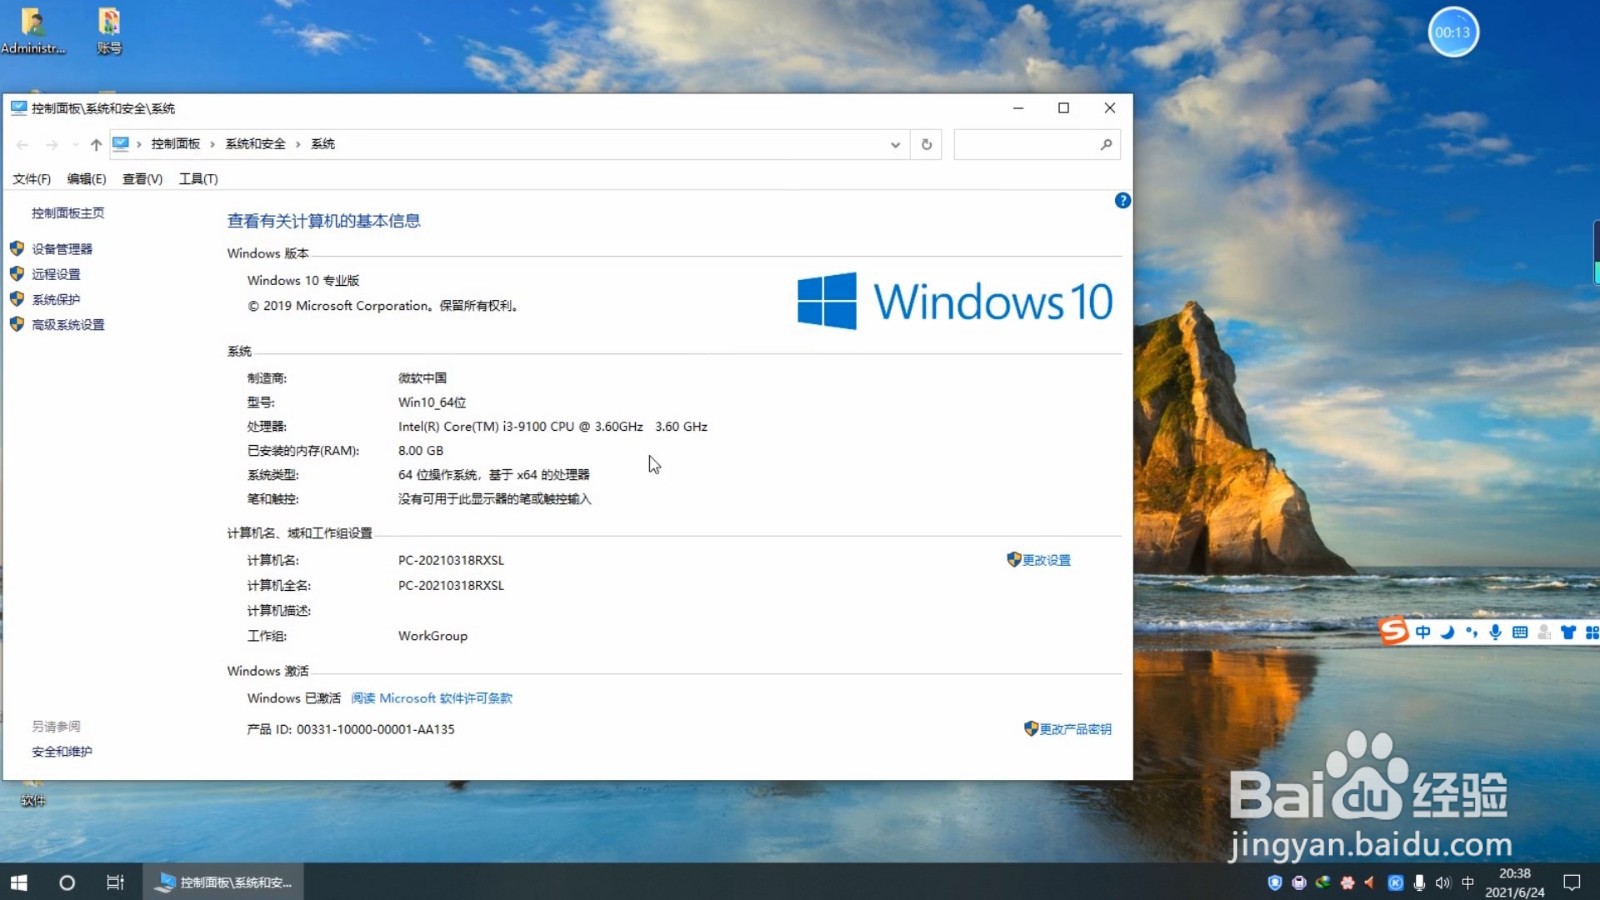The image size is (1600, 900).
Task: Open 高级系统设置
Action: (x=68, y=324)
